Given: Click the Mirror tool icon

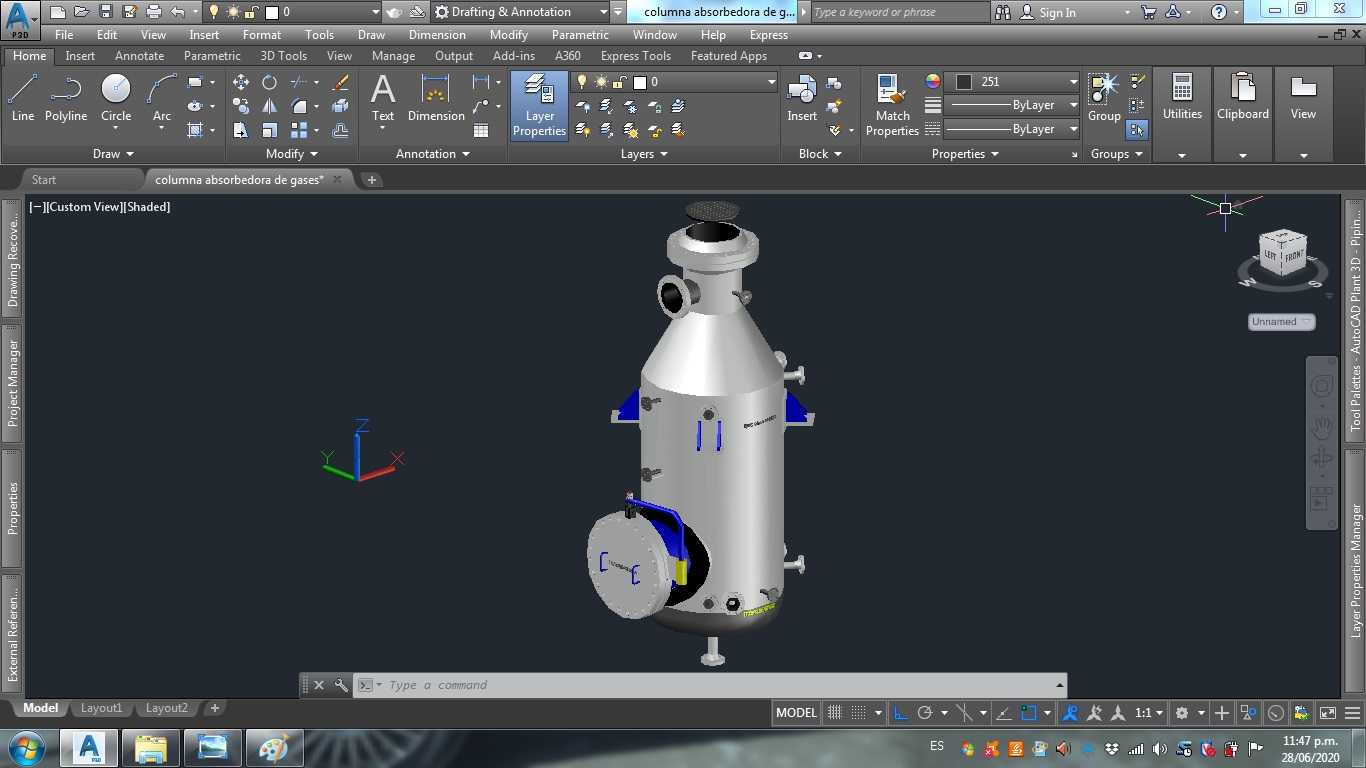Looking at the screenshot, I should [270, 106].
